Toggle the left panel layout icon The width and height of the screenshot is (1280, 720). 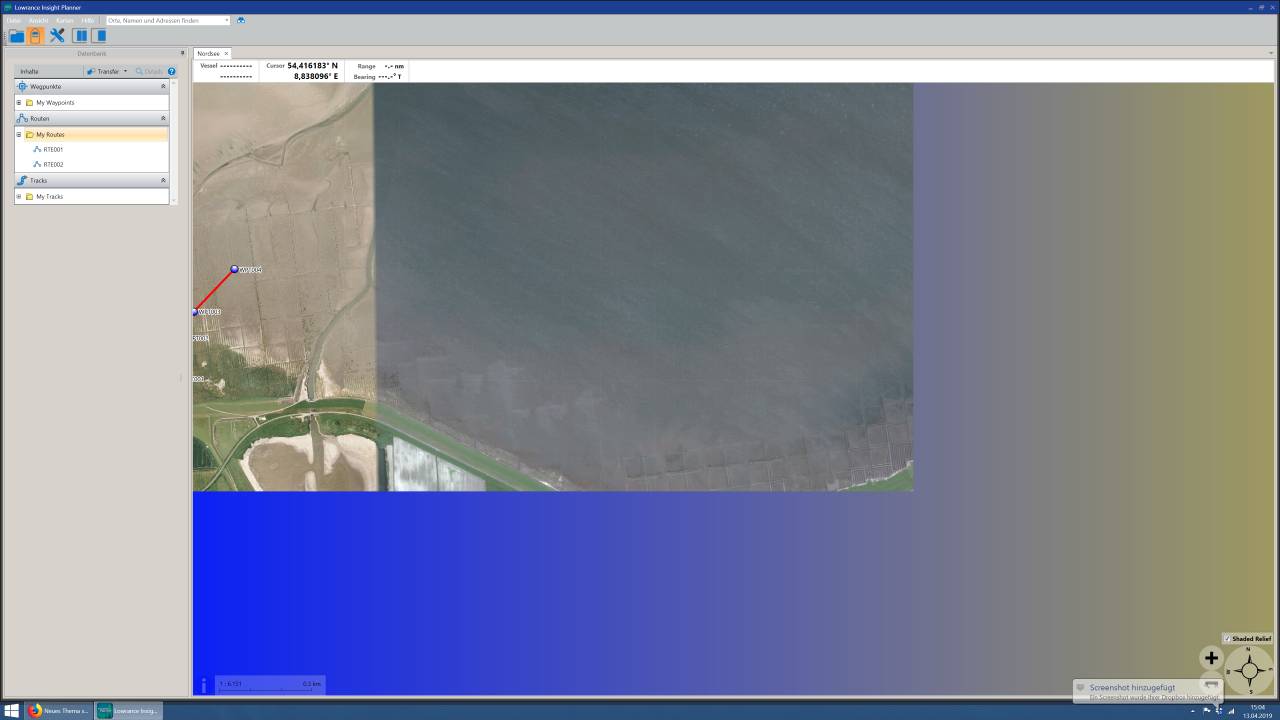pyautogui.click(x=80, y=36)
